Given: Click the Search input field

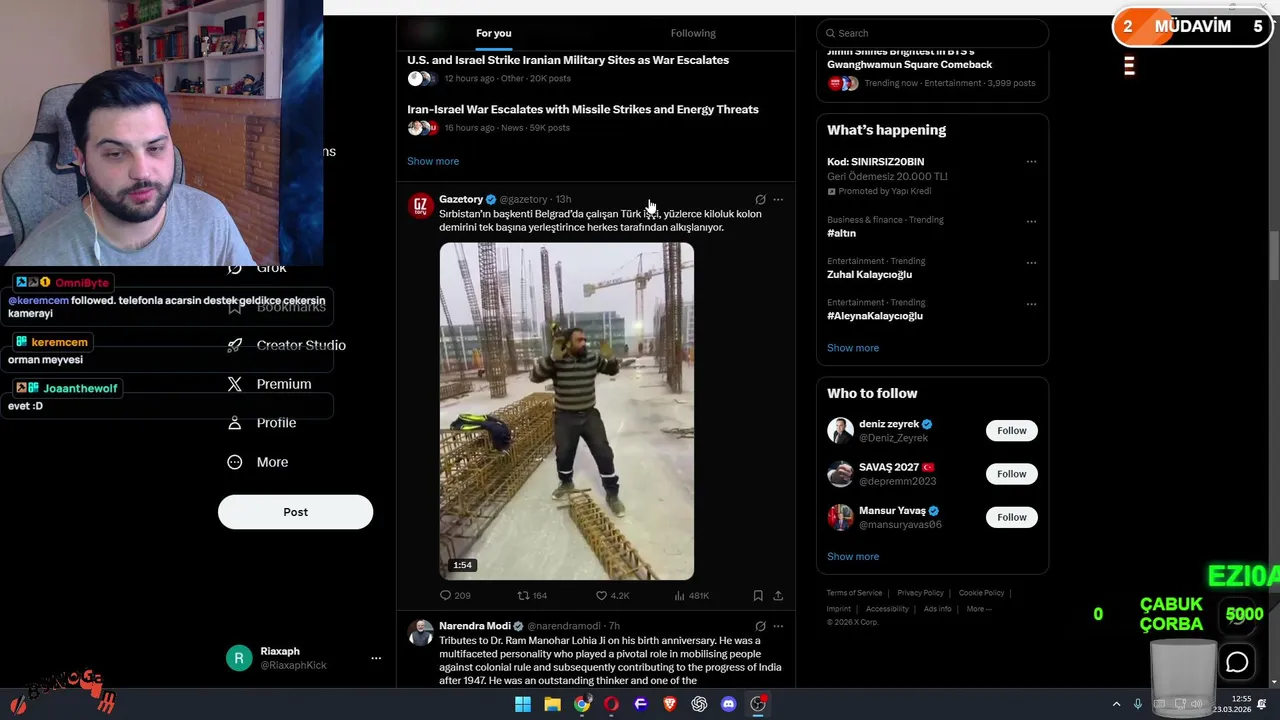Looking at the screenshot, I should click(x=933, y=33).
